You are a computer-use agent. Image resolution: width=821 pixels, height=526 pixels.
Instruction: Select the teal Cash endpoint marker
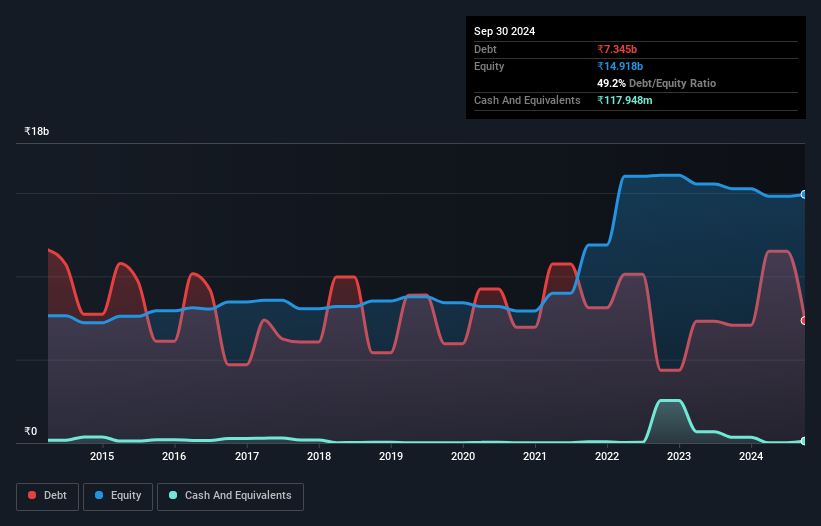click(804, 441)
